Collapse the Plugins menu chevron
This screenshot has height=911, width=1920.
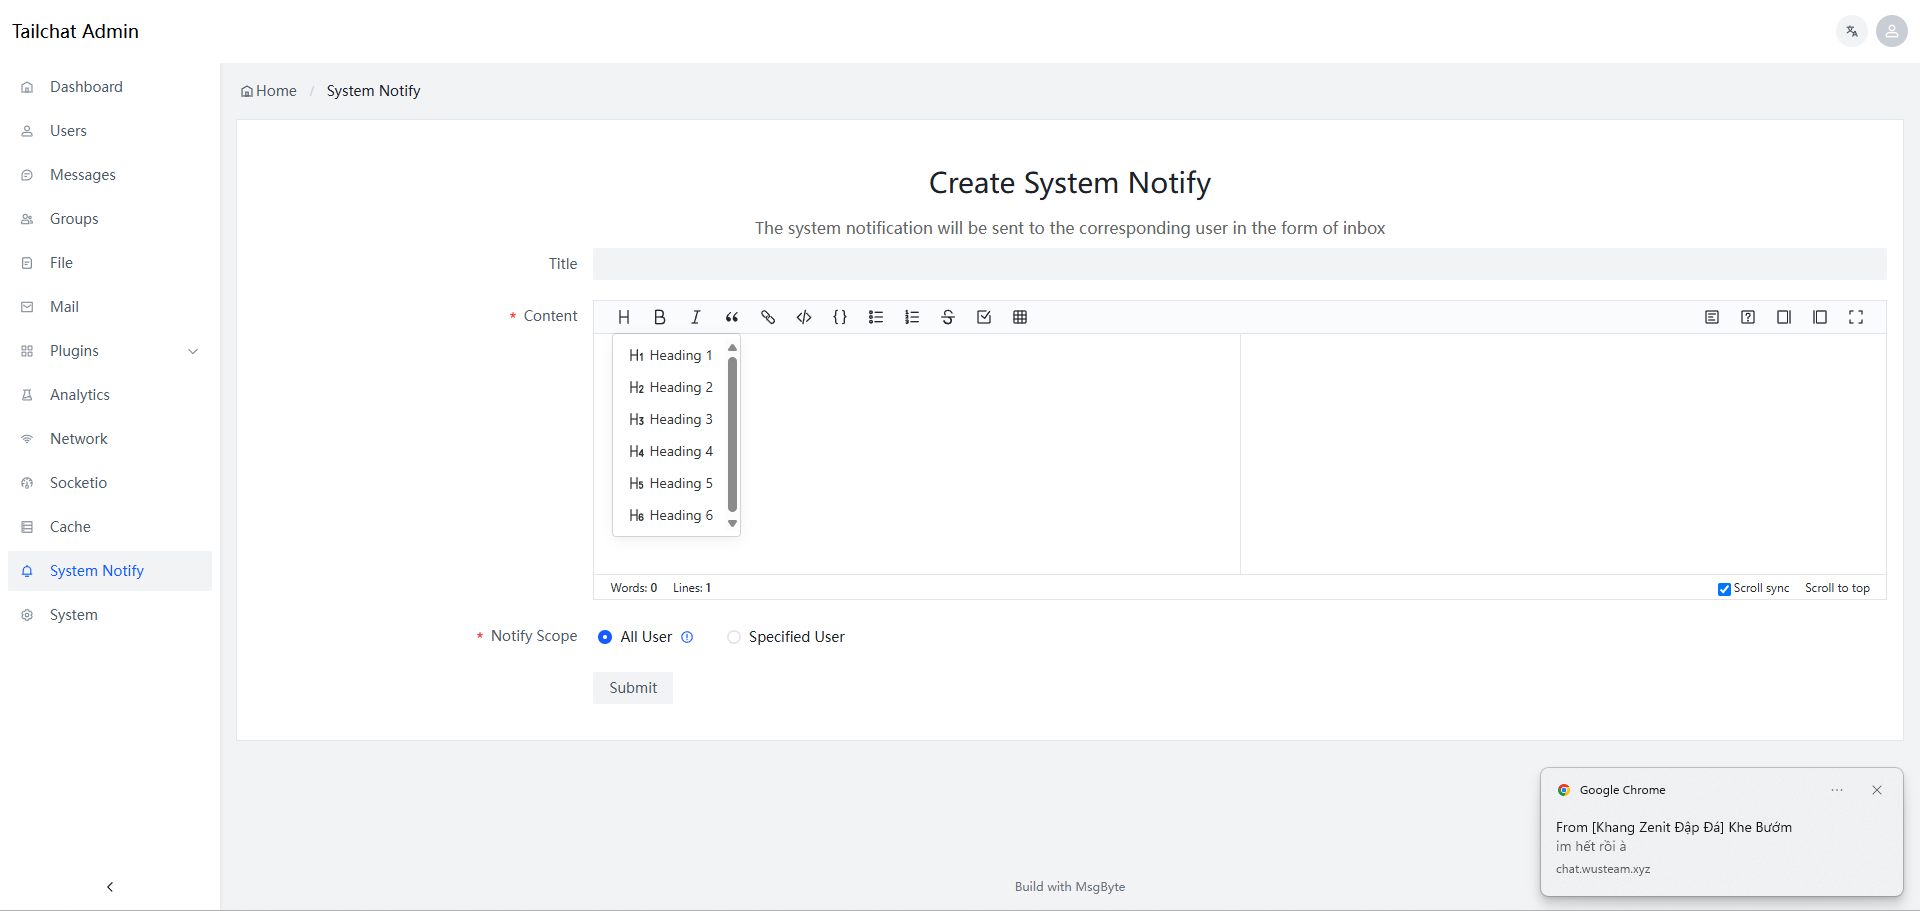tap(193, 351)
